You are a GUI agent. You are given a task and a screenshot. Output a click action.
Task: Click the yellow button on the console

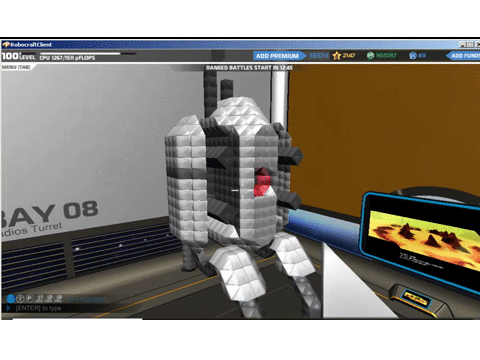pos(415,299)
